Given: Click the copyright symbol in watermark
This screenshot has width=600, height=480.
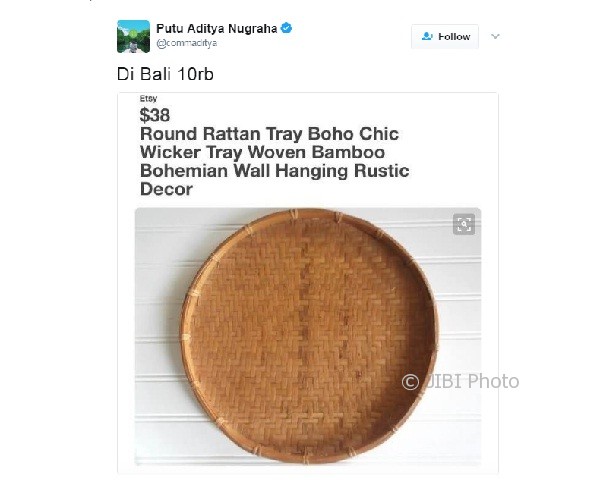Looking at the screenshot, I should point(410,382).
